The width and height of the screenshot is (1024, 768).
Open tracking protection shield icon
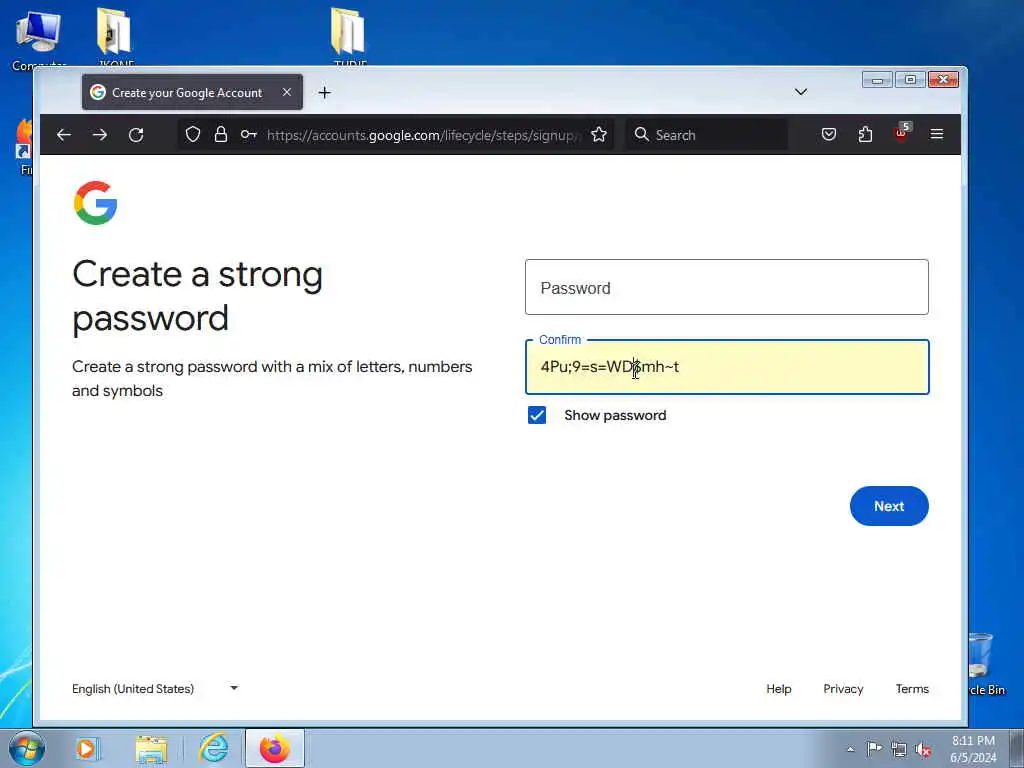(x=193, y=135)
